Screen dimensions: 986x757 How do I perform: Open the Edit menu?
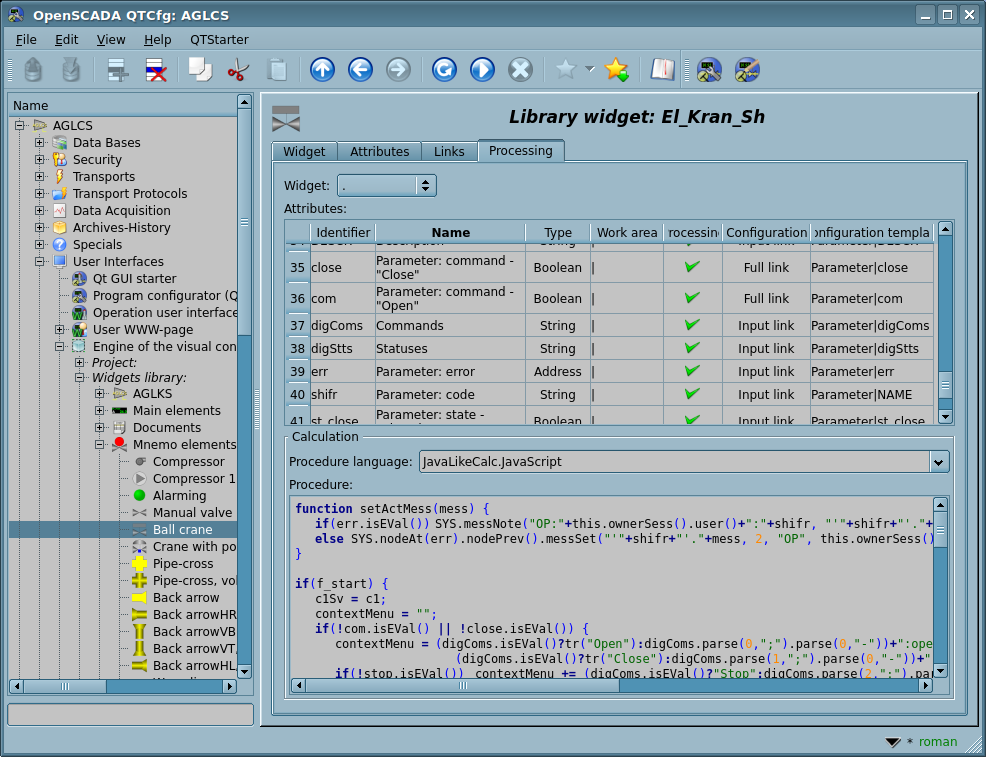(66, 39)
